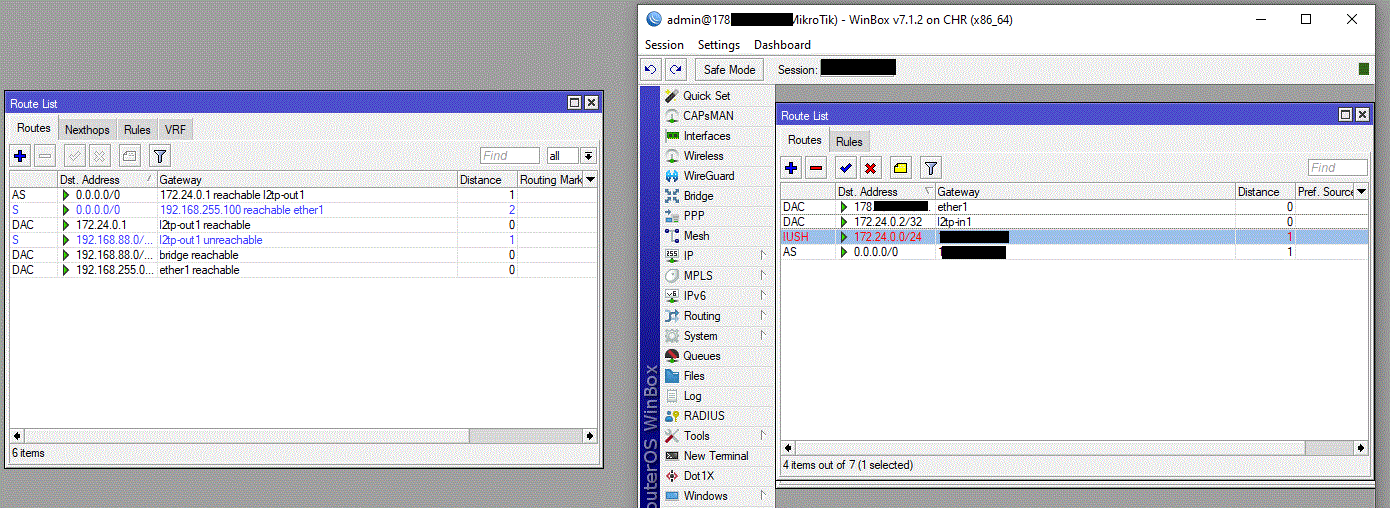Open WireGuard from the sidebar
This screenshot has height=508, width=1390.
(x=708, y=176)
